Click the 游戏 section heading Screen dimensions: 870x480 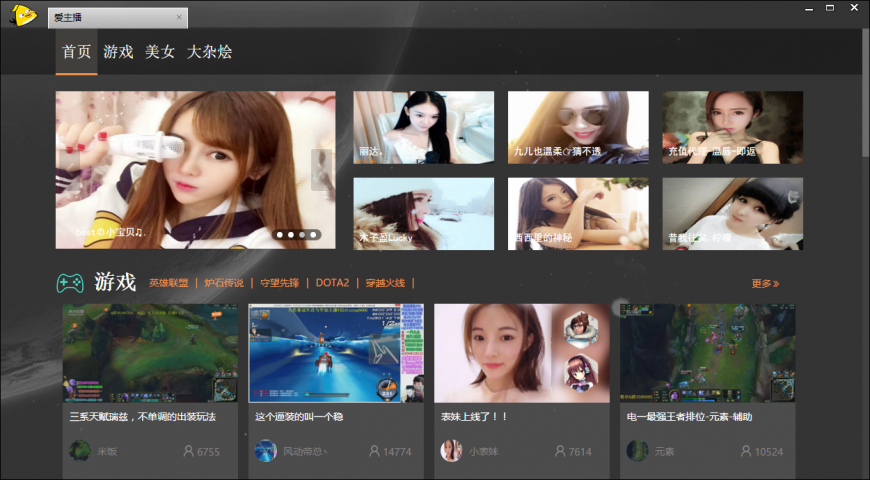pos(115,282)
